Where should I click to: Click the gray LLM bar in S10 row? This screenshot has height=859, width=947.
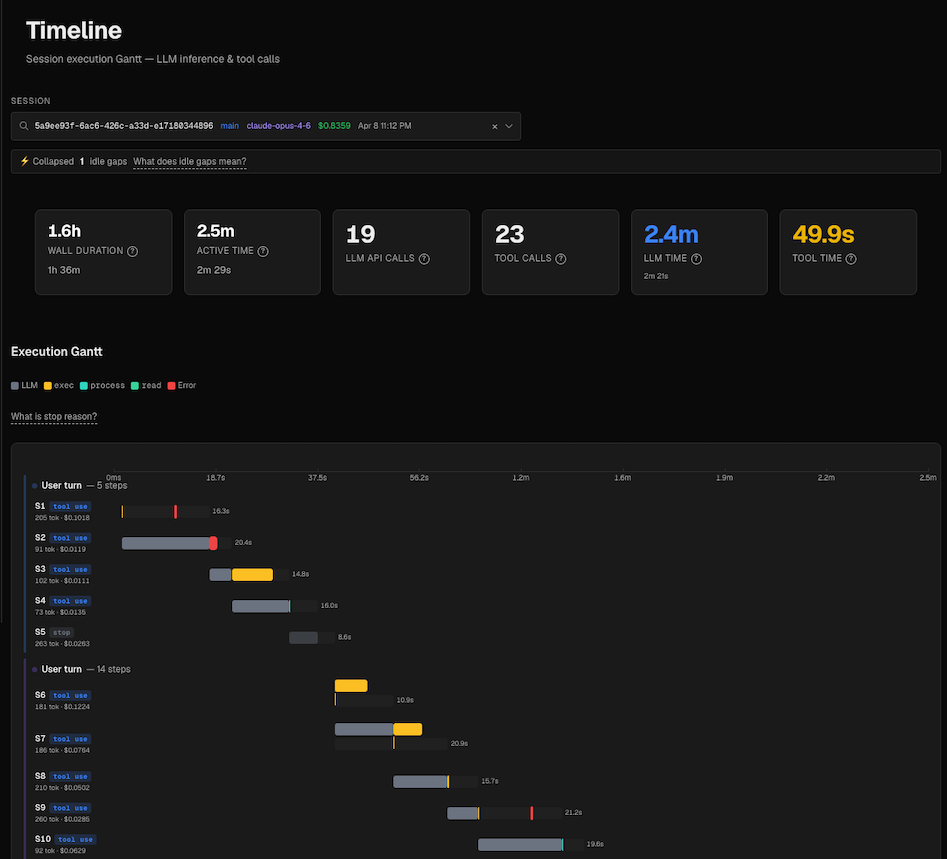click(520, 845)
